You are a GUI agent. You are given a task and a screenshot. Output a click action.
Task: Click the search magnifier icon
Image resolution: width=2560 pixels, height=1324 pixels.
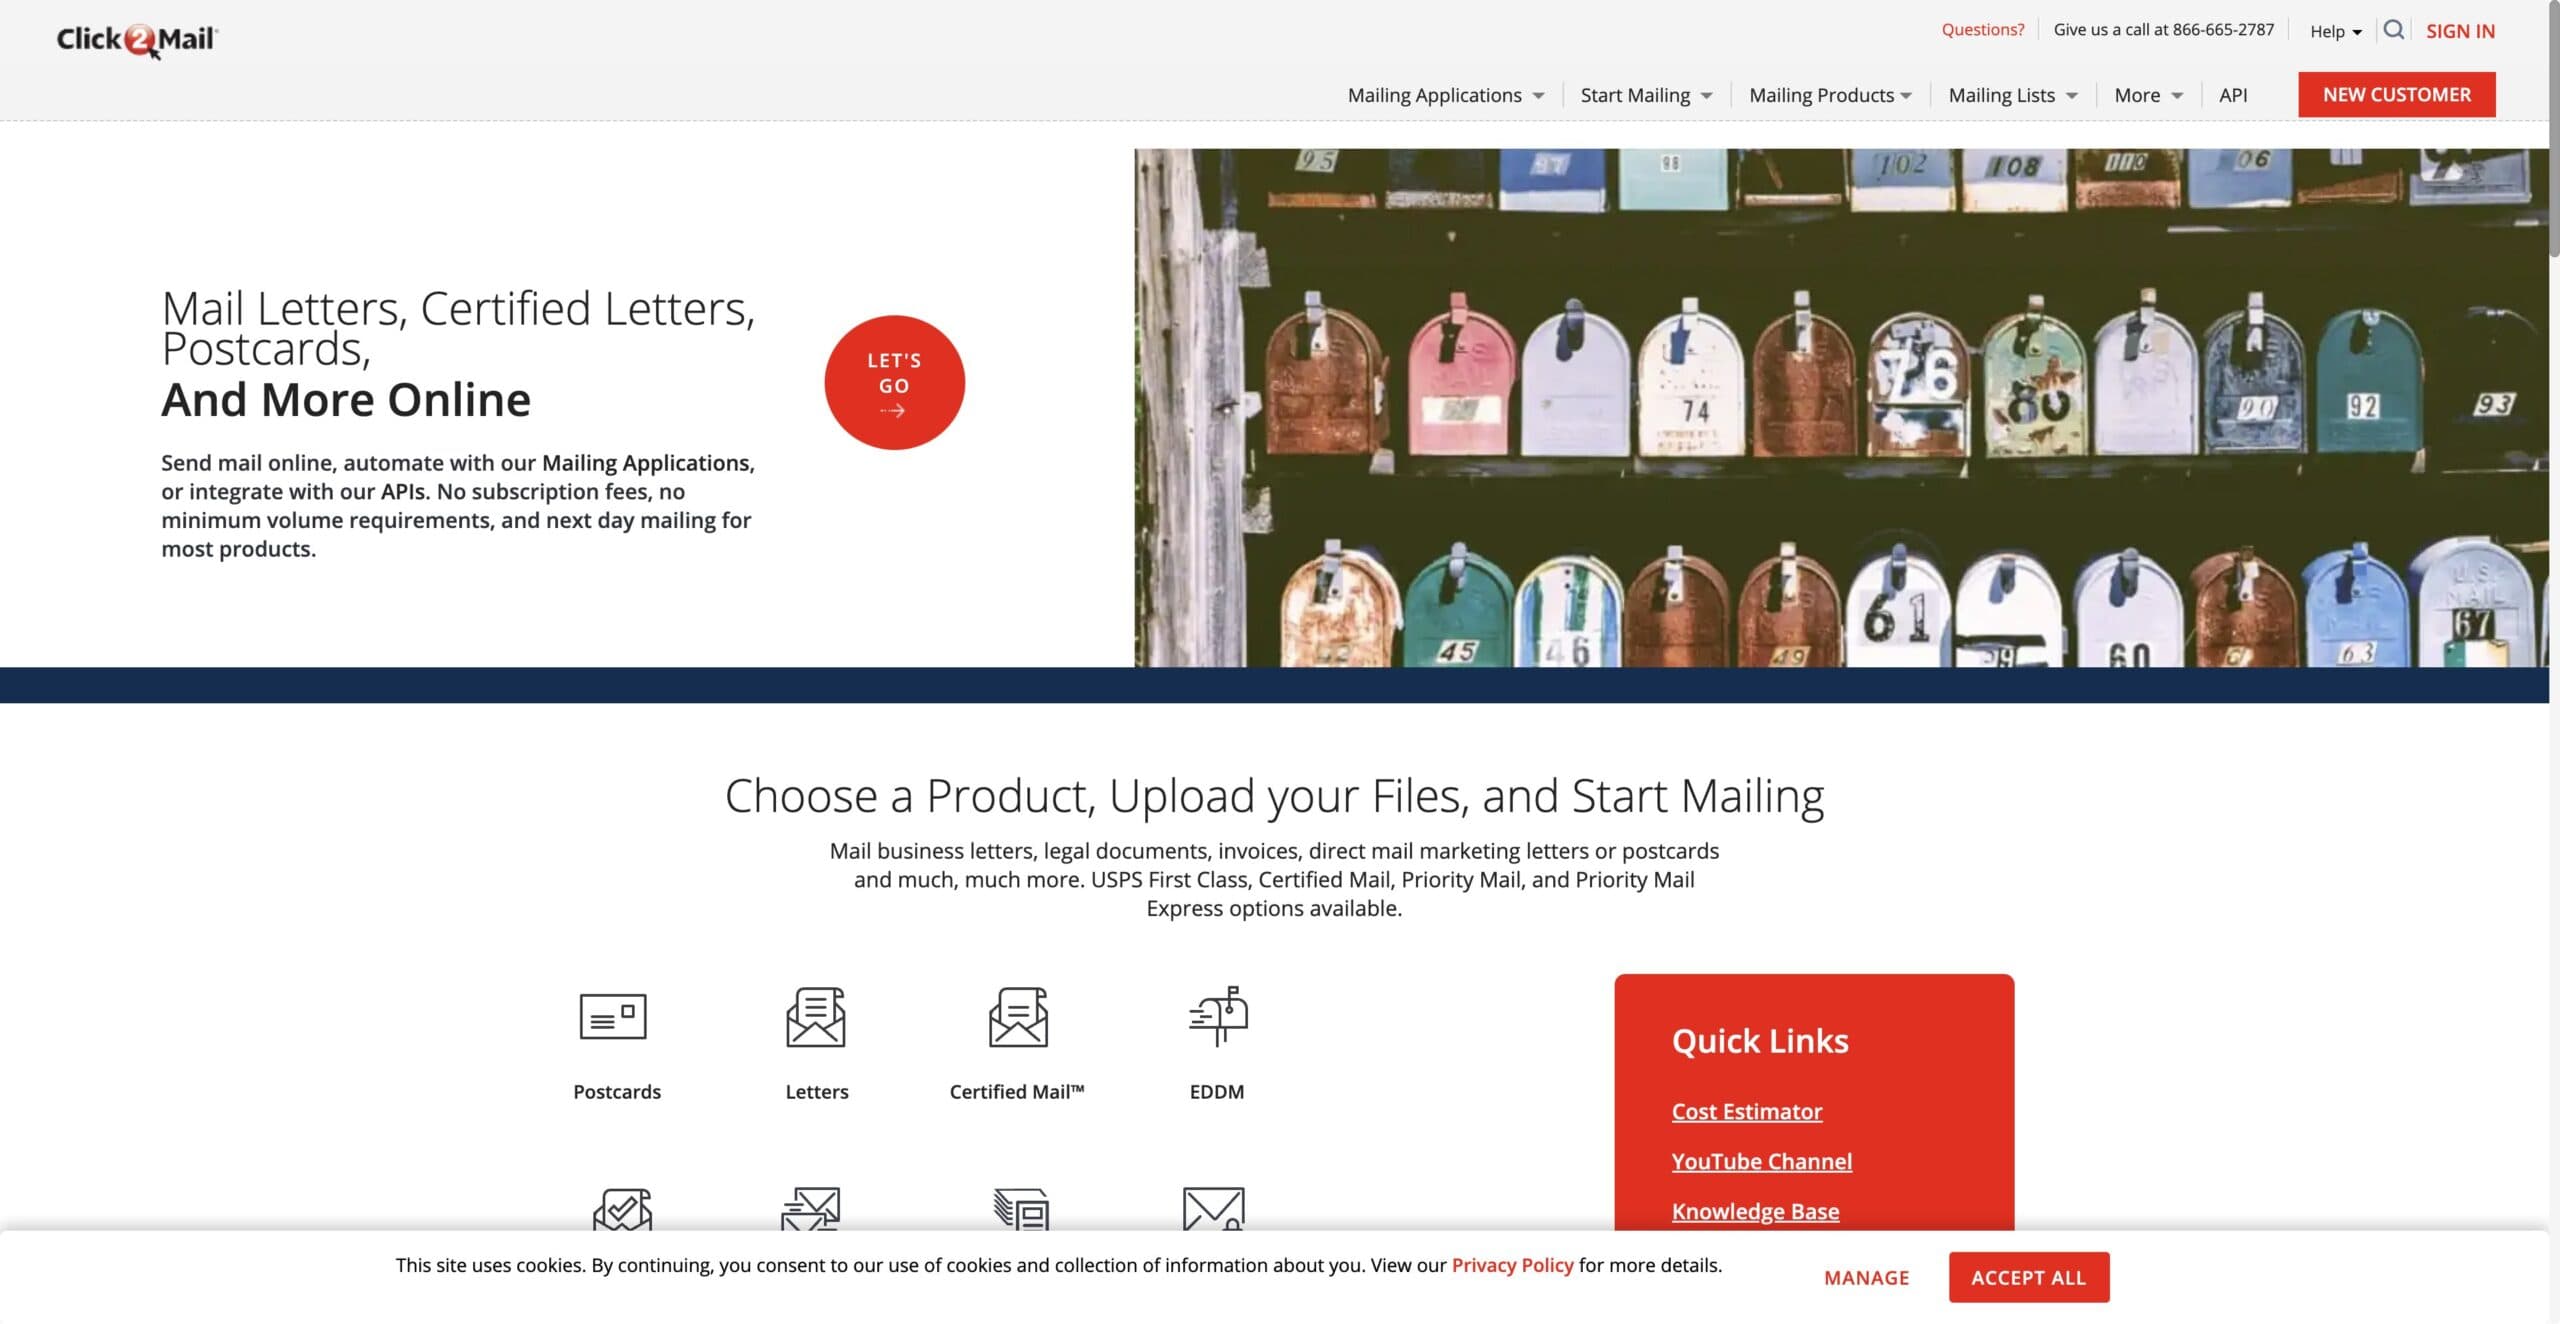[x=2393, y=30]
